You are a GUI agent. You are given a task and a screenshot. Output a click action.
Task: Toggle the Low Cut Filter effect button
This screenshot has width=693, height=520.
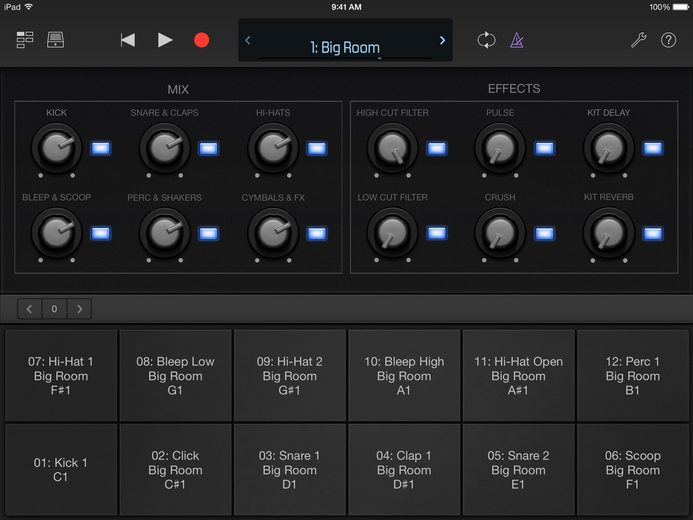pos(437,233)
